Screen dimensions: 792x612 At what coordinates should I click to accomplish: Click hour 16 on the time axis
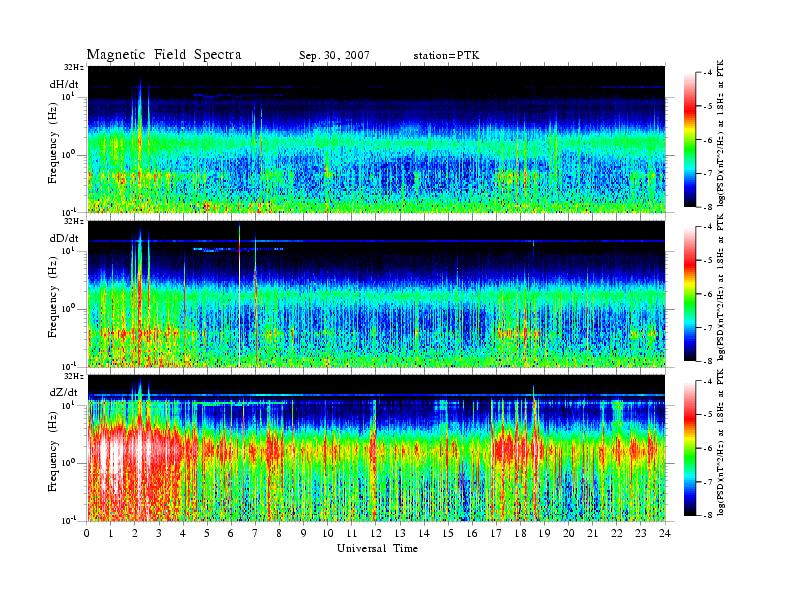coord(472,534)
